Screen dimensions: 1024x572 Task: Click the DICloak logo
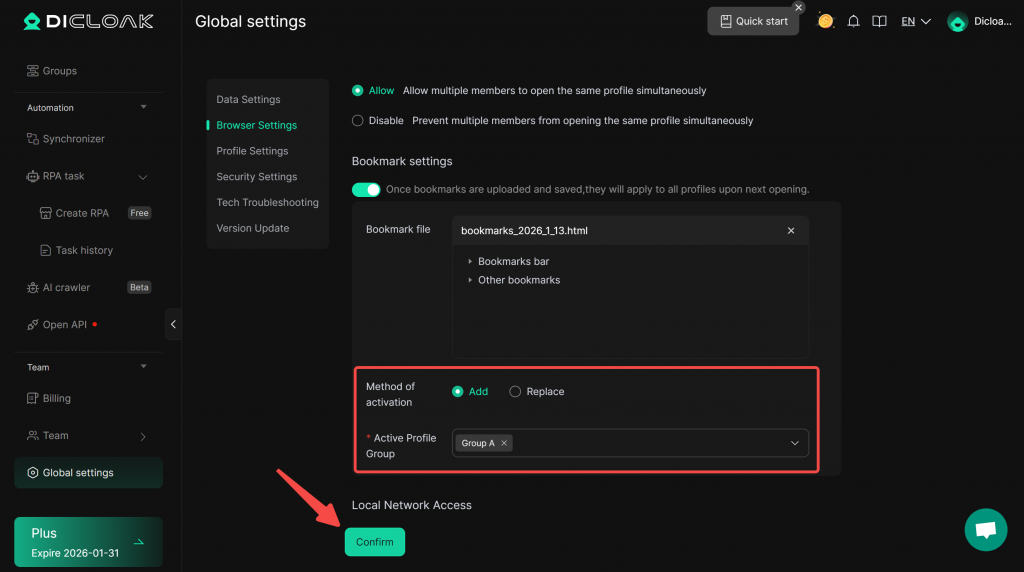point(88,21)
